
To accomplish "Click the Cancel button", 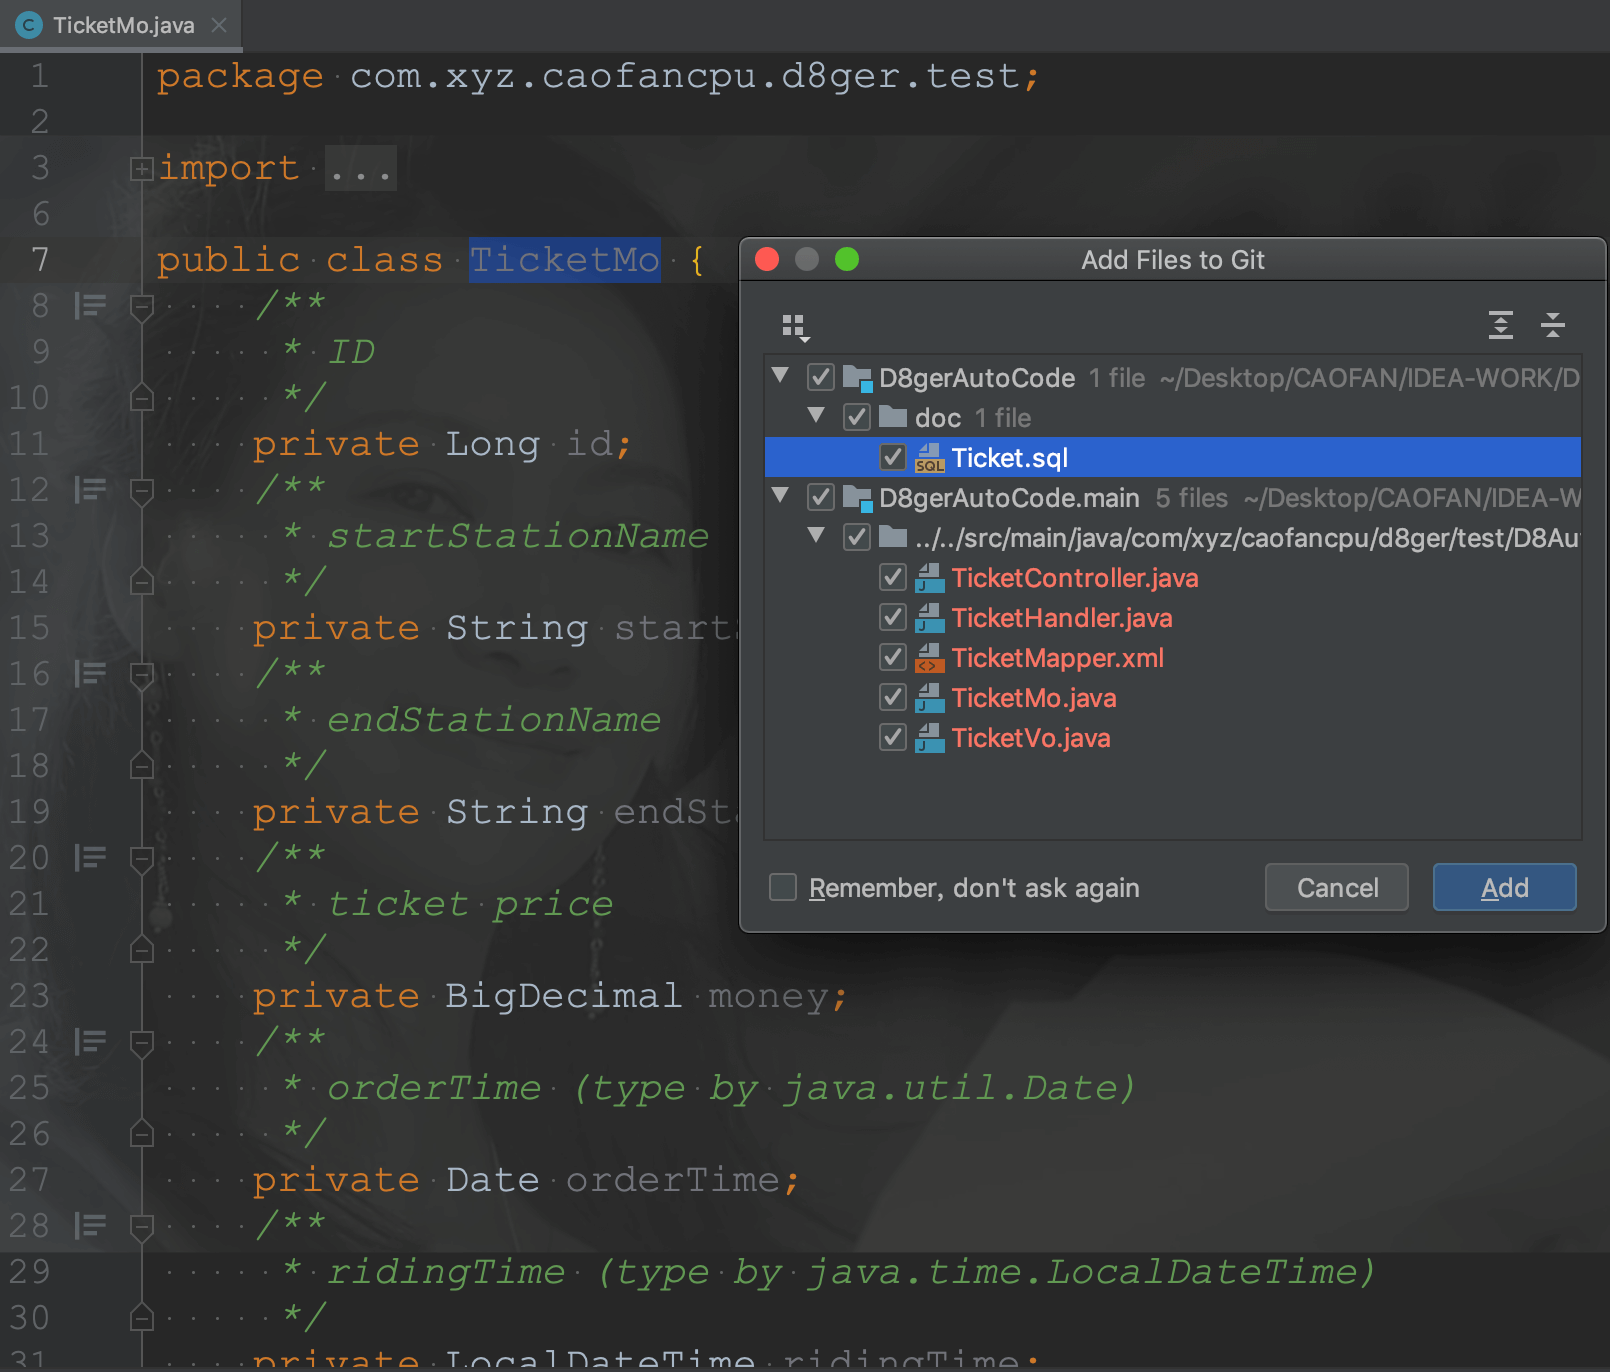I will (1337, 887).
